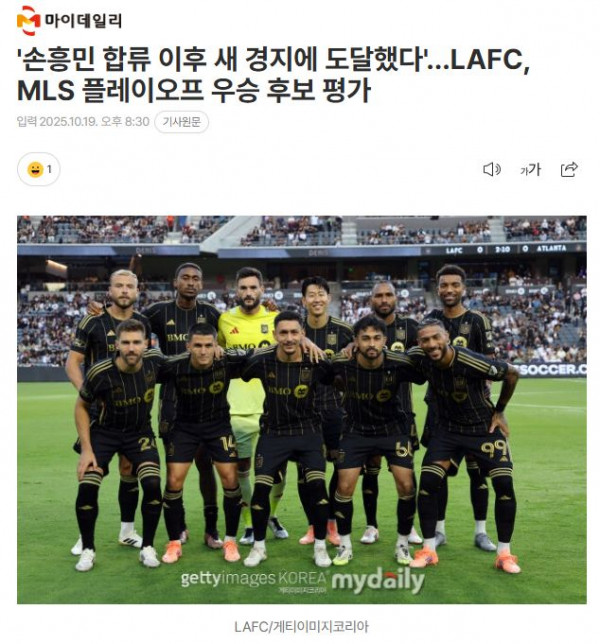
Task: Click the gettyimages KOREA watermark
Action: pos(255,579)
